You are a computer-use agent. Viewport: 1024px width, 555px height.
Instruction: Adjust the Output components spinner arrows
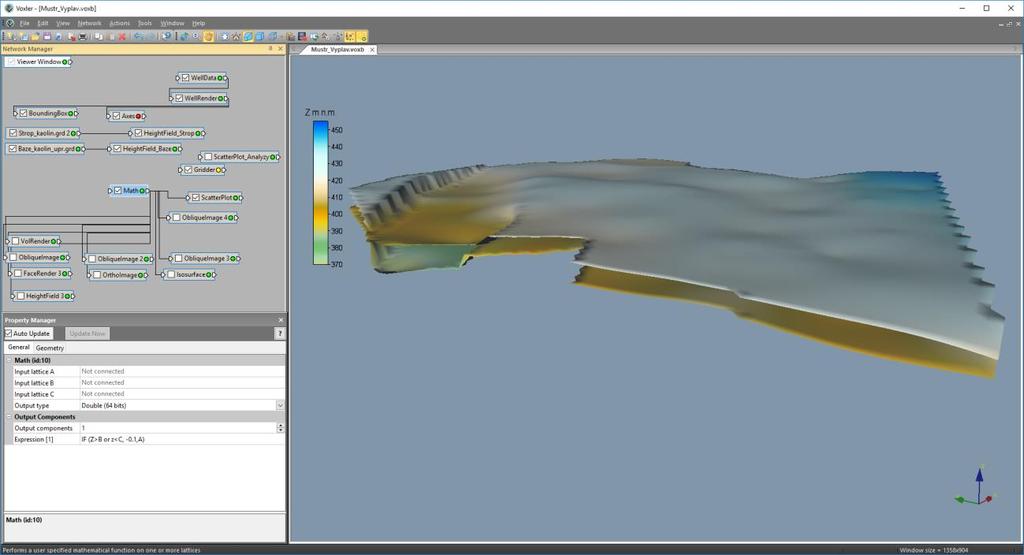pyautogui.click(x=280, y=428)
